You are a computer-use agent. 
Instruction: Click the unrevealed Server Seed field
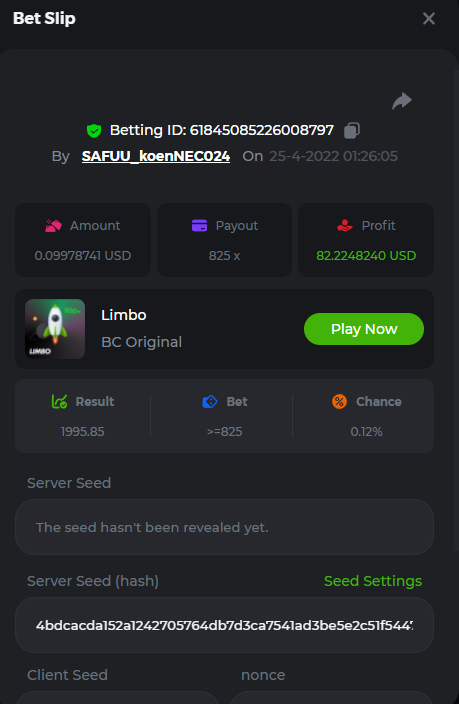pyautogui.click(x=225, y=527)
